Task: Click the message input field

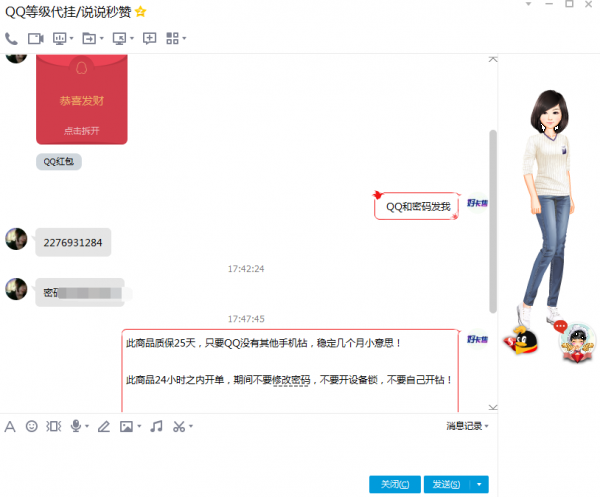Action: [x=249, y=455]
